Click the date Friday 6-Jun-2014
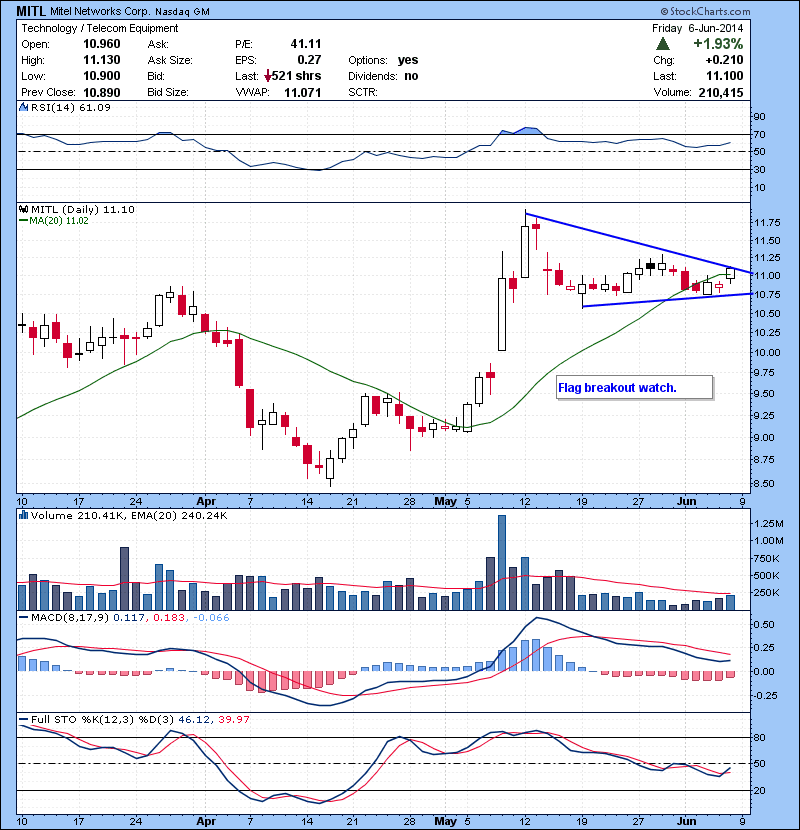The image size is (800, 830). pyautogui.click(x=697, y=28)
